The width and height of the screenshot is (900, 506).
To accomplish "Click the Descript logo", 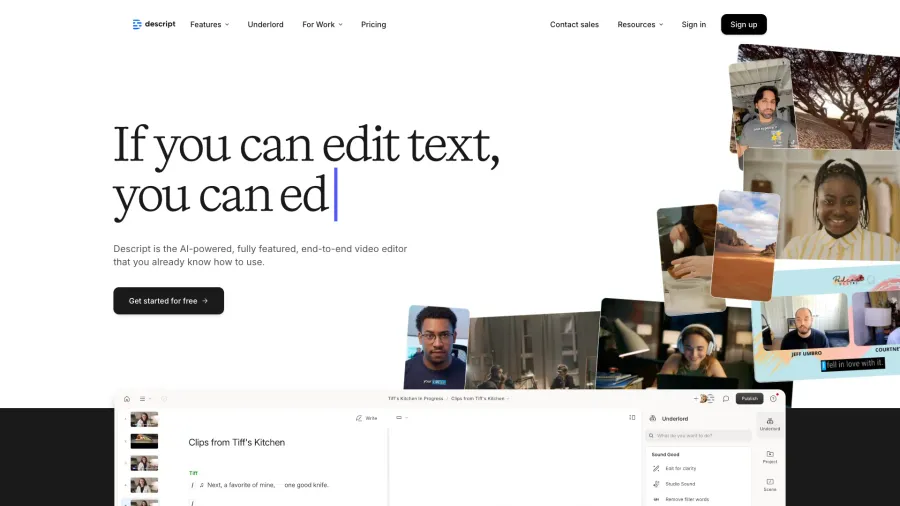I will [154, 24].
